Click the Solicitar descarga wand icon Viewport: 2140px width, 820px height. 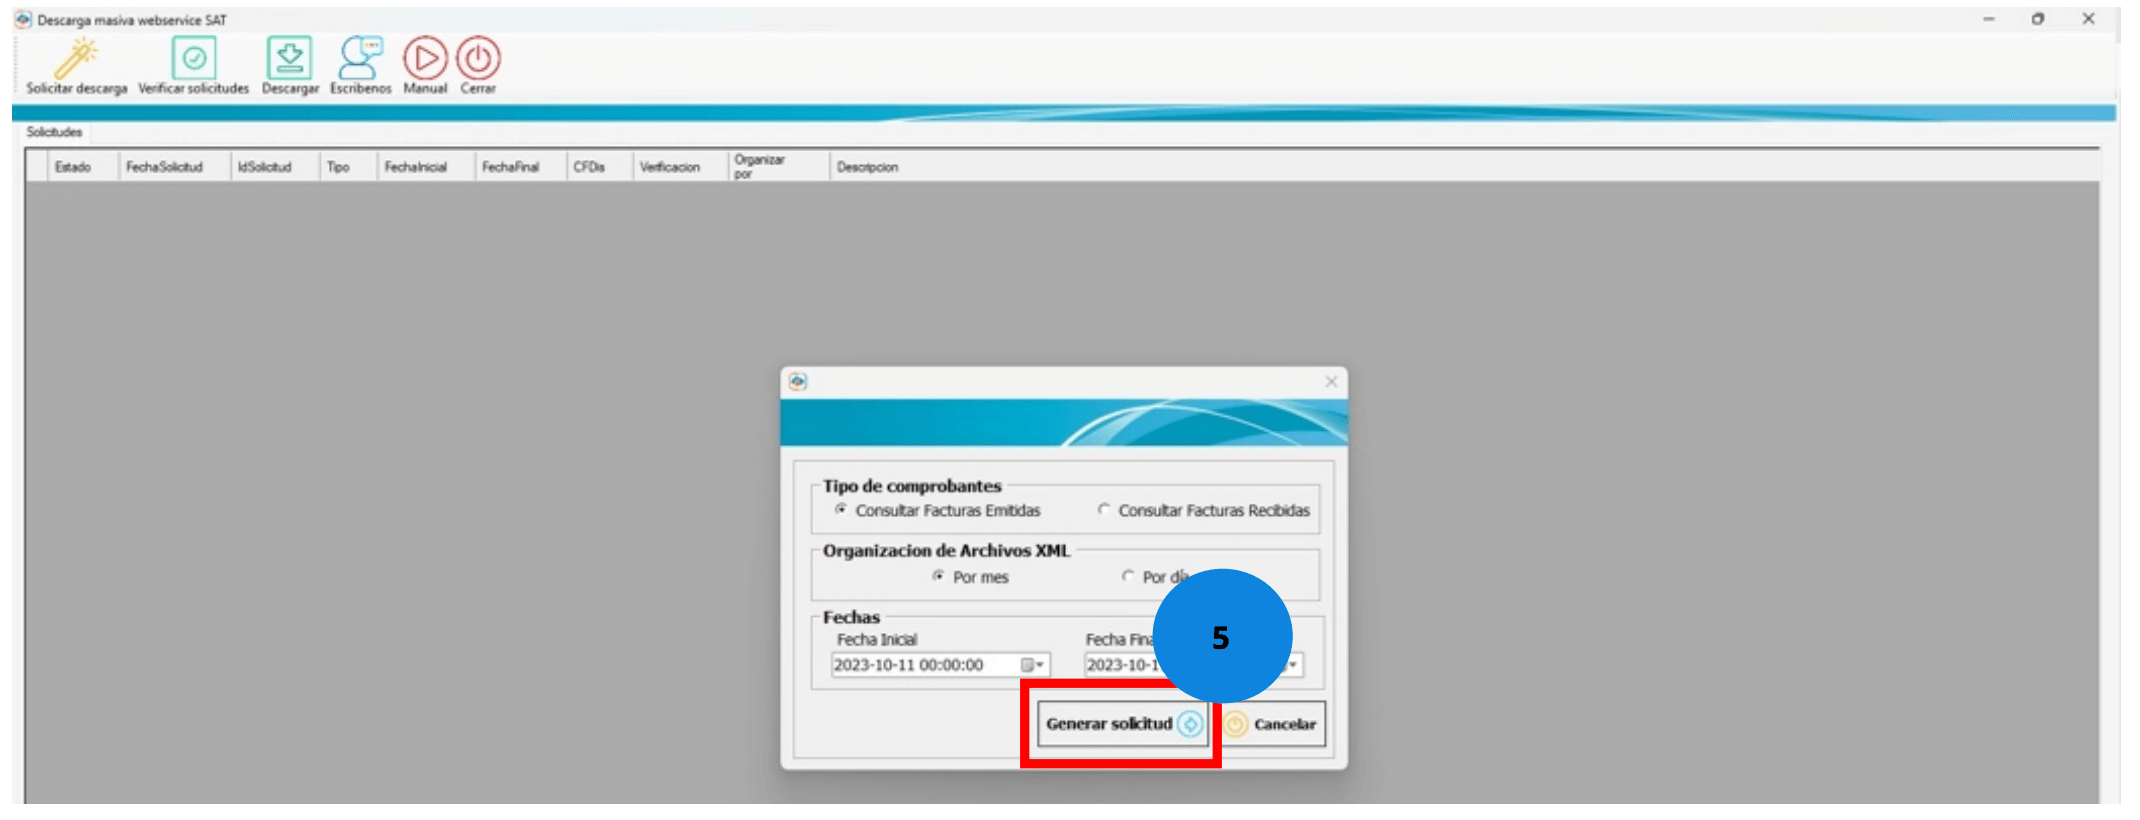point(76,59)
